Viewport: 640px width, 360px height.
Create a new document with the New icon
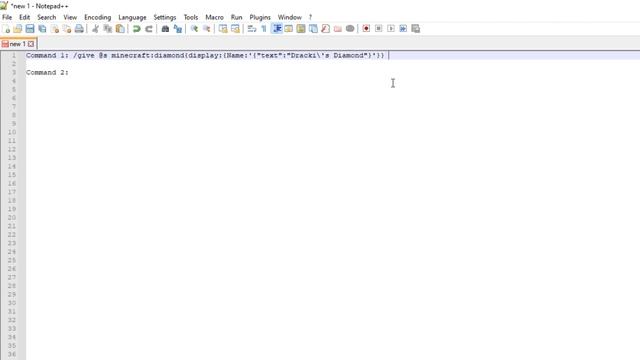pos(6,29)
